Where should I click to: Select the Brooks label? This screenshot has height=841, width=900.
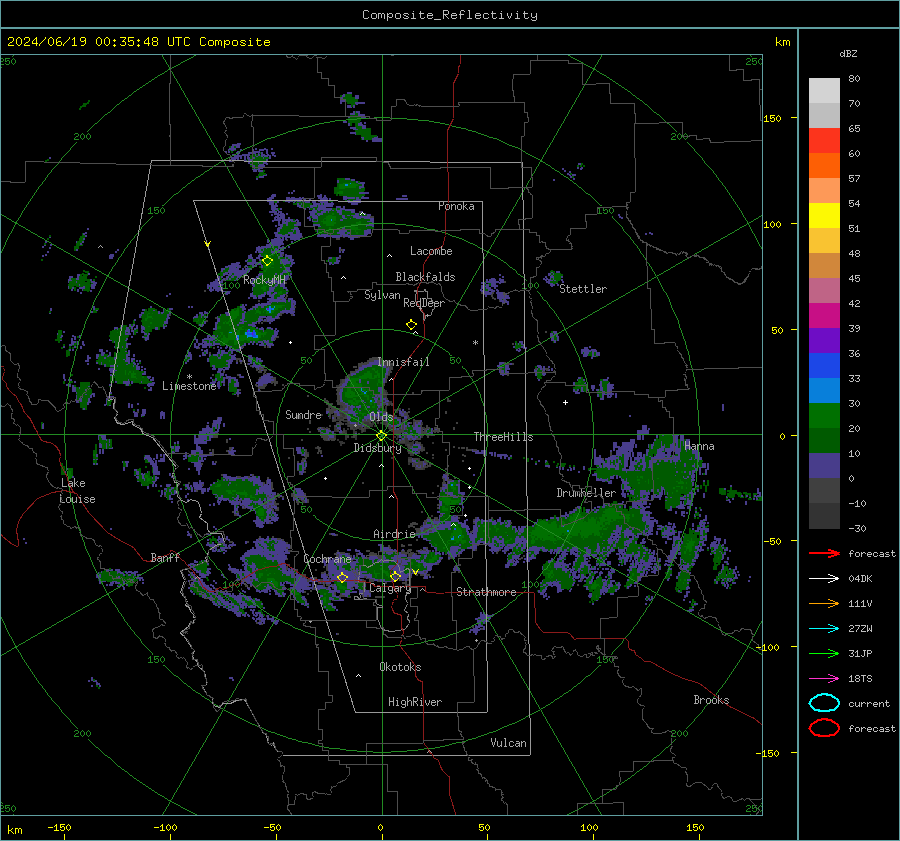coord(711,700)
